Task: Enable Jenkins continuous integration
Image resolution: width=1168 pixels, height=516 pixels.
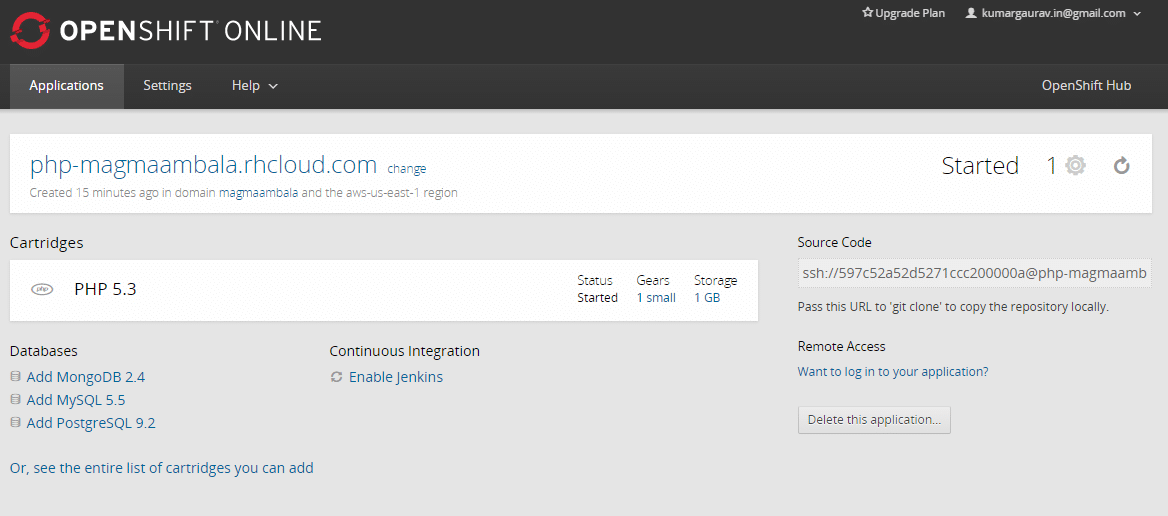Action: (396, 377)
